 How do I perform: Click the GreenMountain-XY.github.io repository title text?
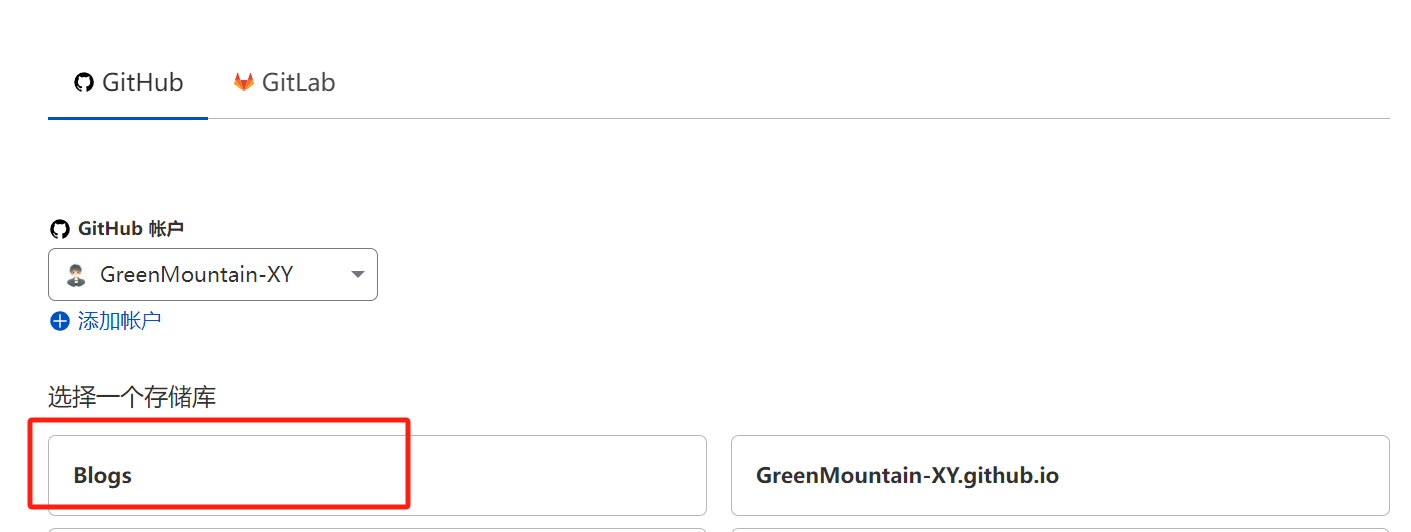click(x=907, y=476)
